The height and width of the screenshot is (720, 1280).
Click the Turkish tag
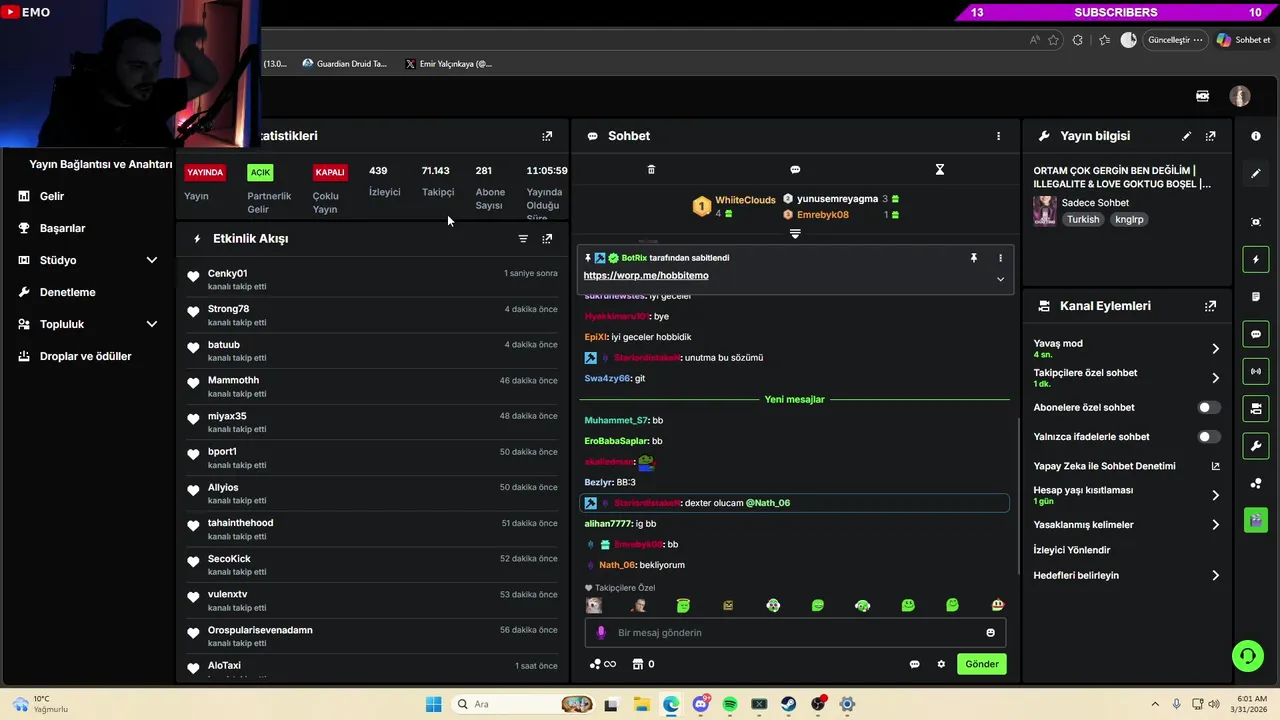point(1083,219)
